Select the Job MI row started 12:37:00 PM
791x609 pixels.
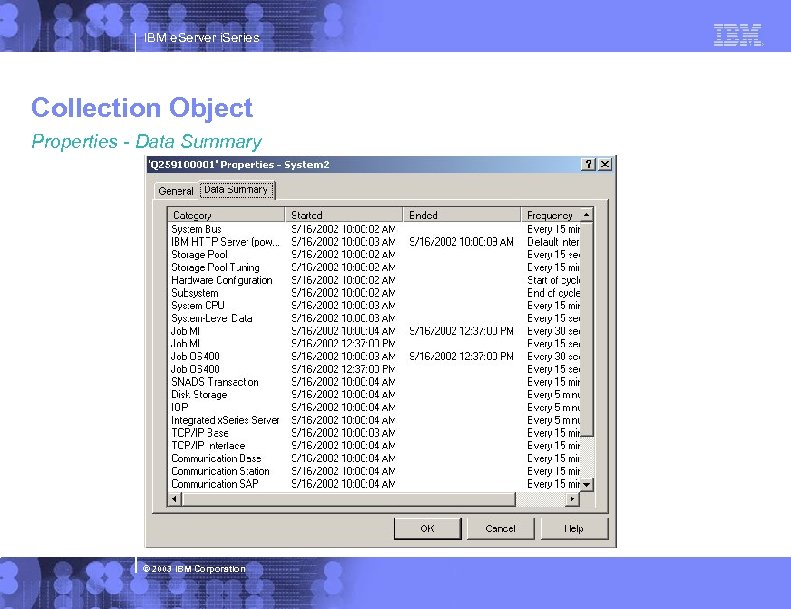pyautogui.click(x=374, y=344)
